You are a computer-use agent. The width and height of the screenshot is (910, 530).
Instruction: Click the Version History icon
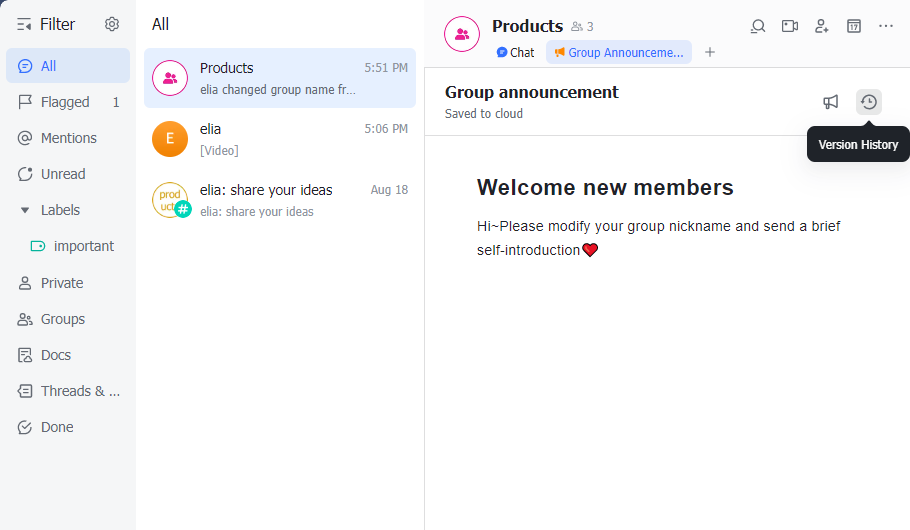869,102
